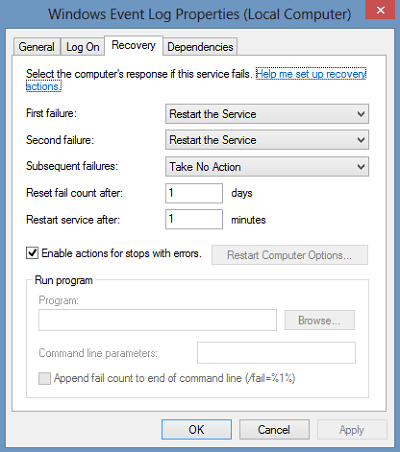
Task: Select the Recovery tab
Action: 134,45
